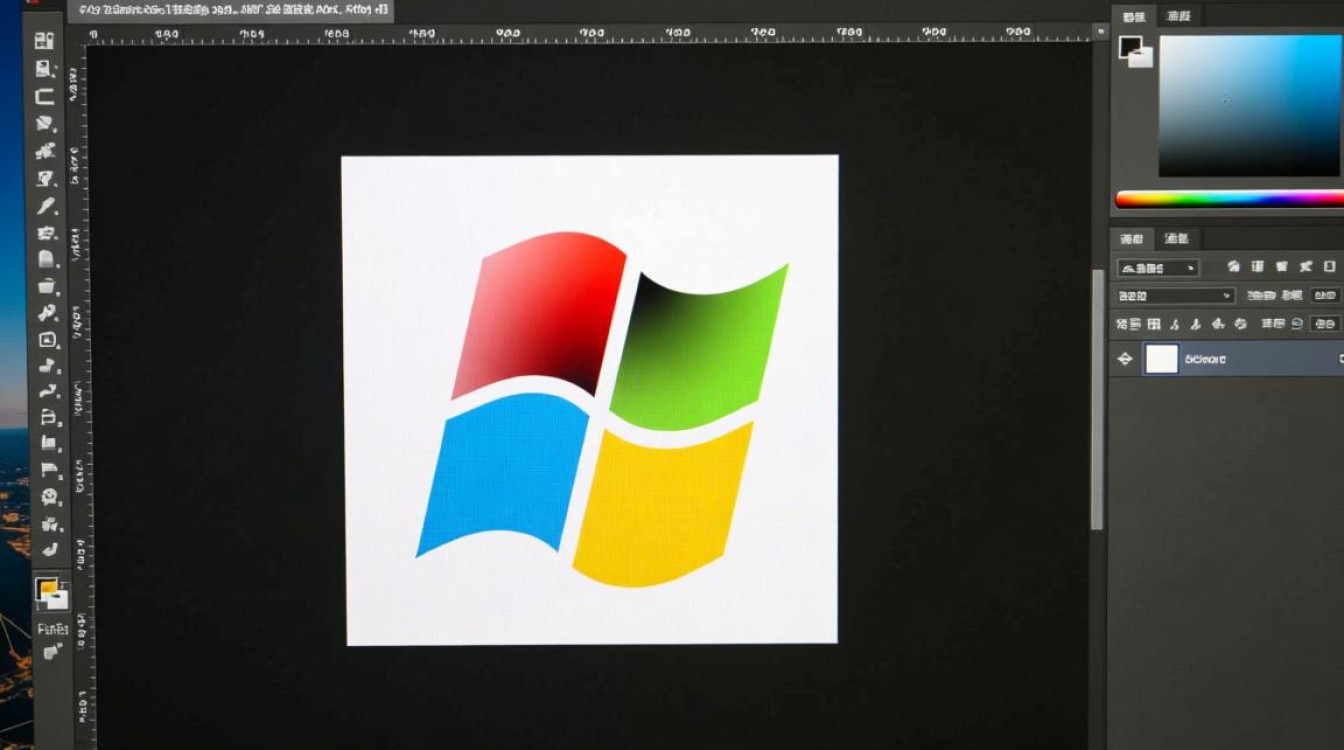
Task: Open the blend mode dropdown in layers panel
Action: [x=1175, y=296]
